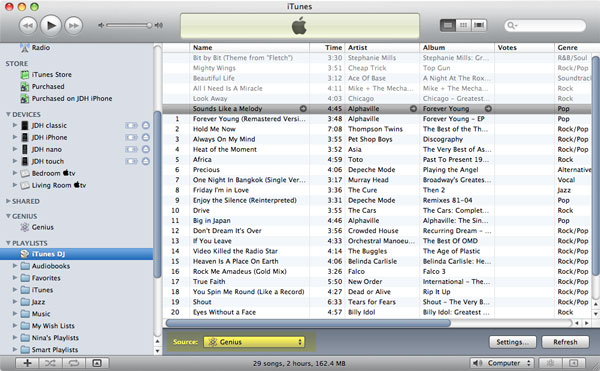Collapse the GENIUS section
Screen dimensions: 600x371
pyautogui.click(x=8, y=216)
